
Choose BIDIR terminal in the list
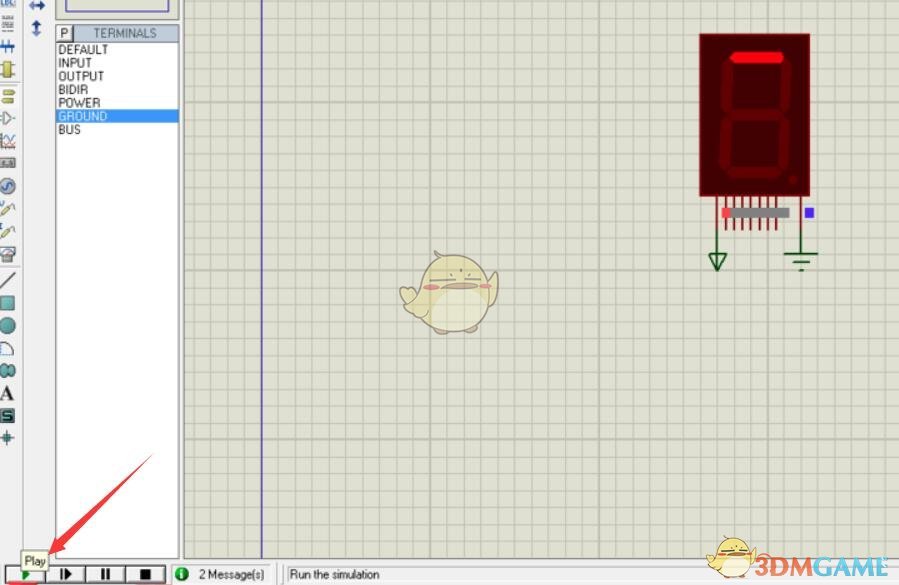pos(117,89)
